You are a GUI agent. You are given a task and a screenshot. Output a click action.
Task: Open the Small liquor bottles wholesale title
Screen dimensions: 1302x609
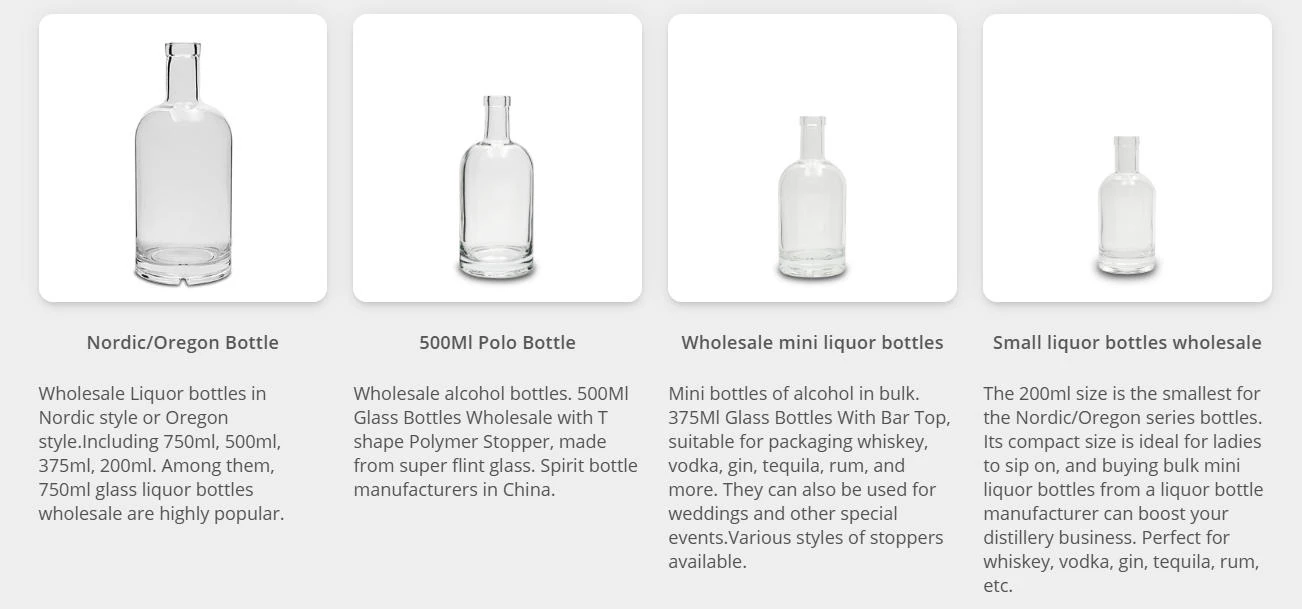[1127, 342]
